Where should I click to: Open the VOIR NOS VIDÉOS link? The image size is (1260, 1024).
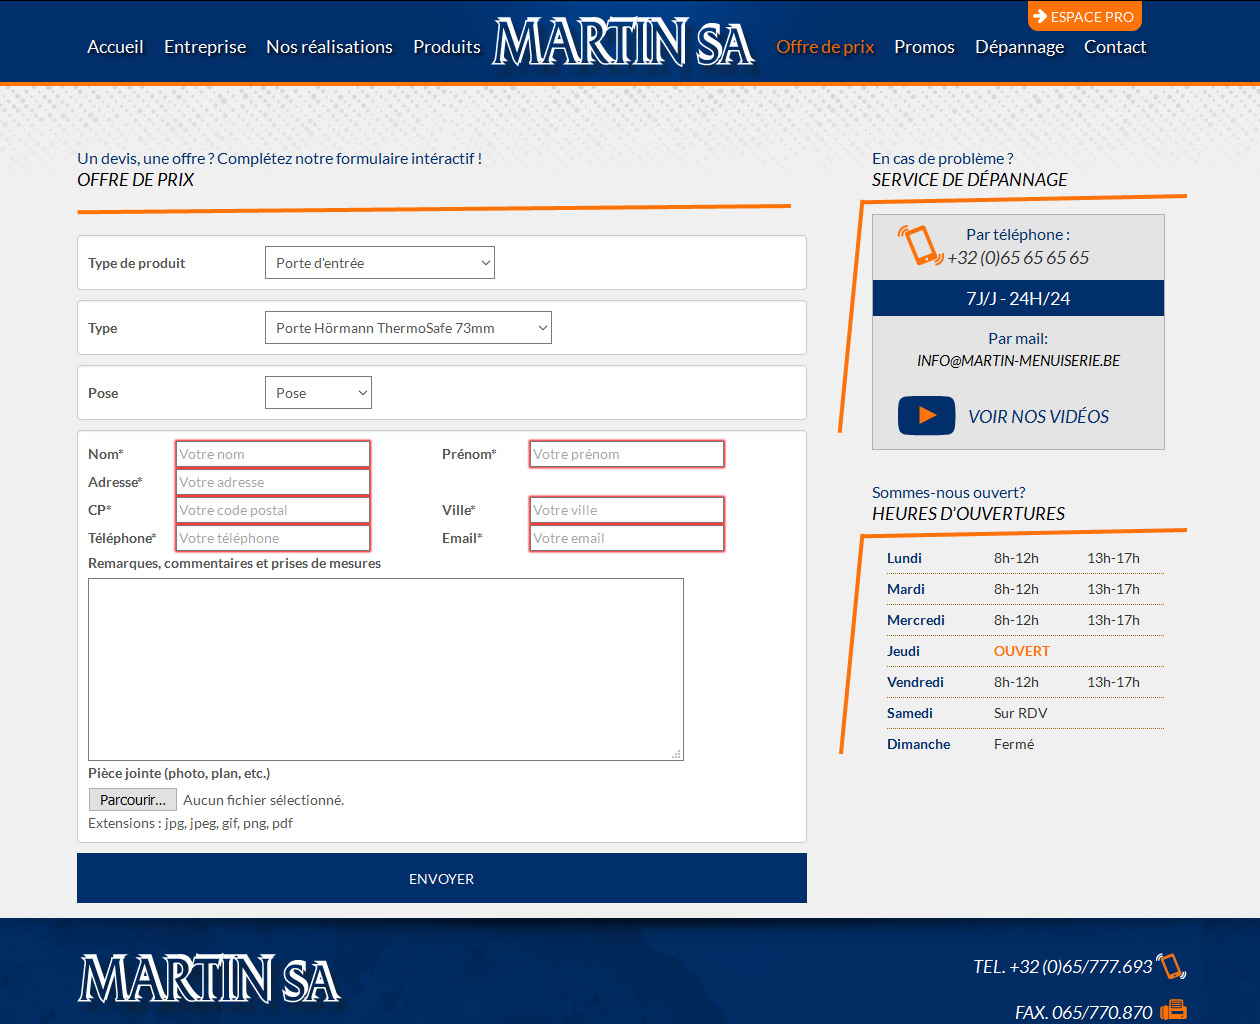point(1038,417)
